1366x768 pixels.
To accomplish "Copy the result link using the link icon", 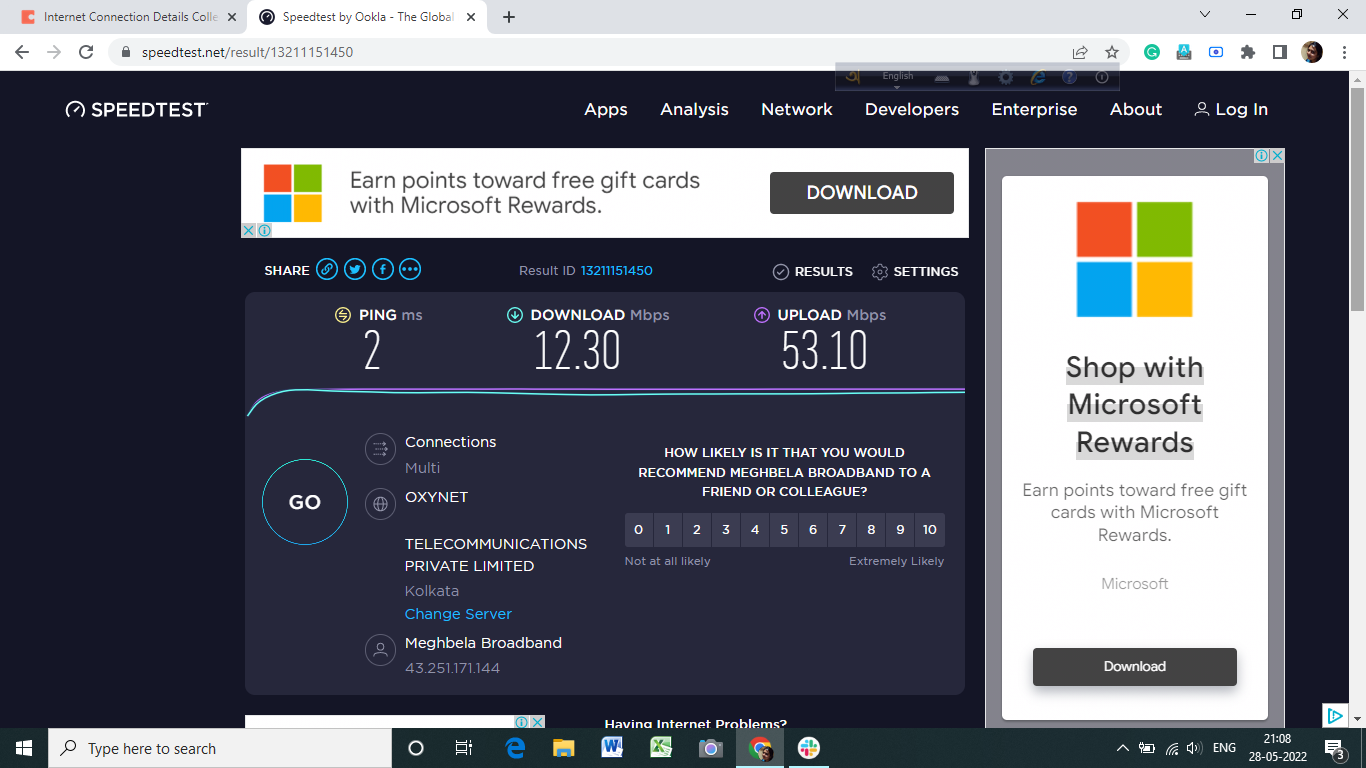I will pos(327,269).
